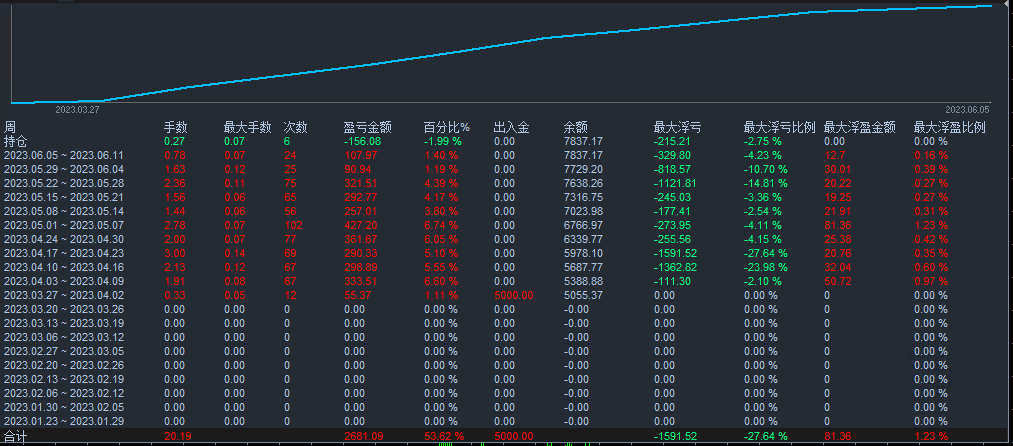Select week row 2023.04.17 ~ 2023.04.23
Viewport: 1013px width, 446px height.
[x=63, y=253]
